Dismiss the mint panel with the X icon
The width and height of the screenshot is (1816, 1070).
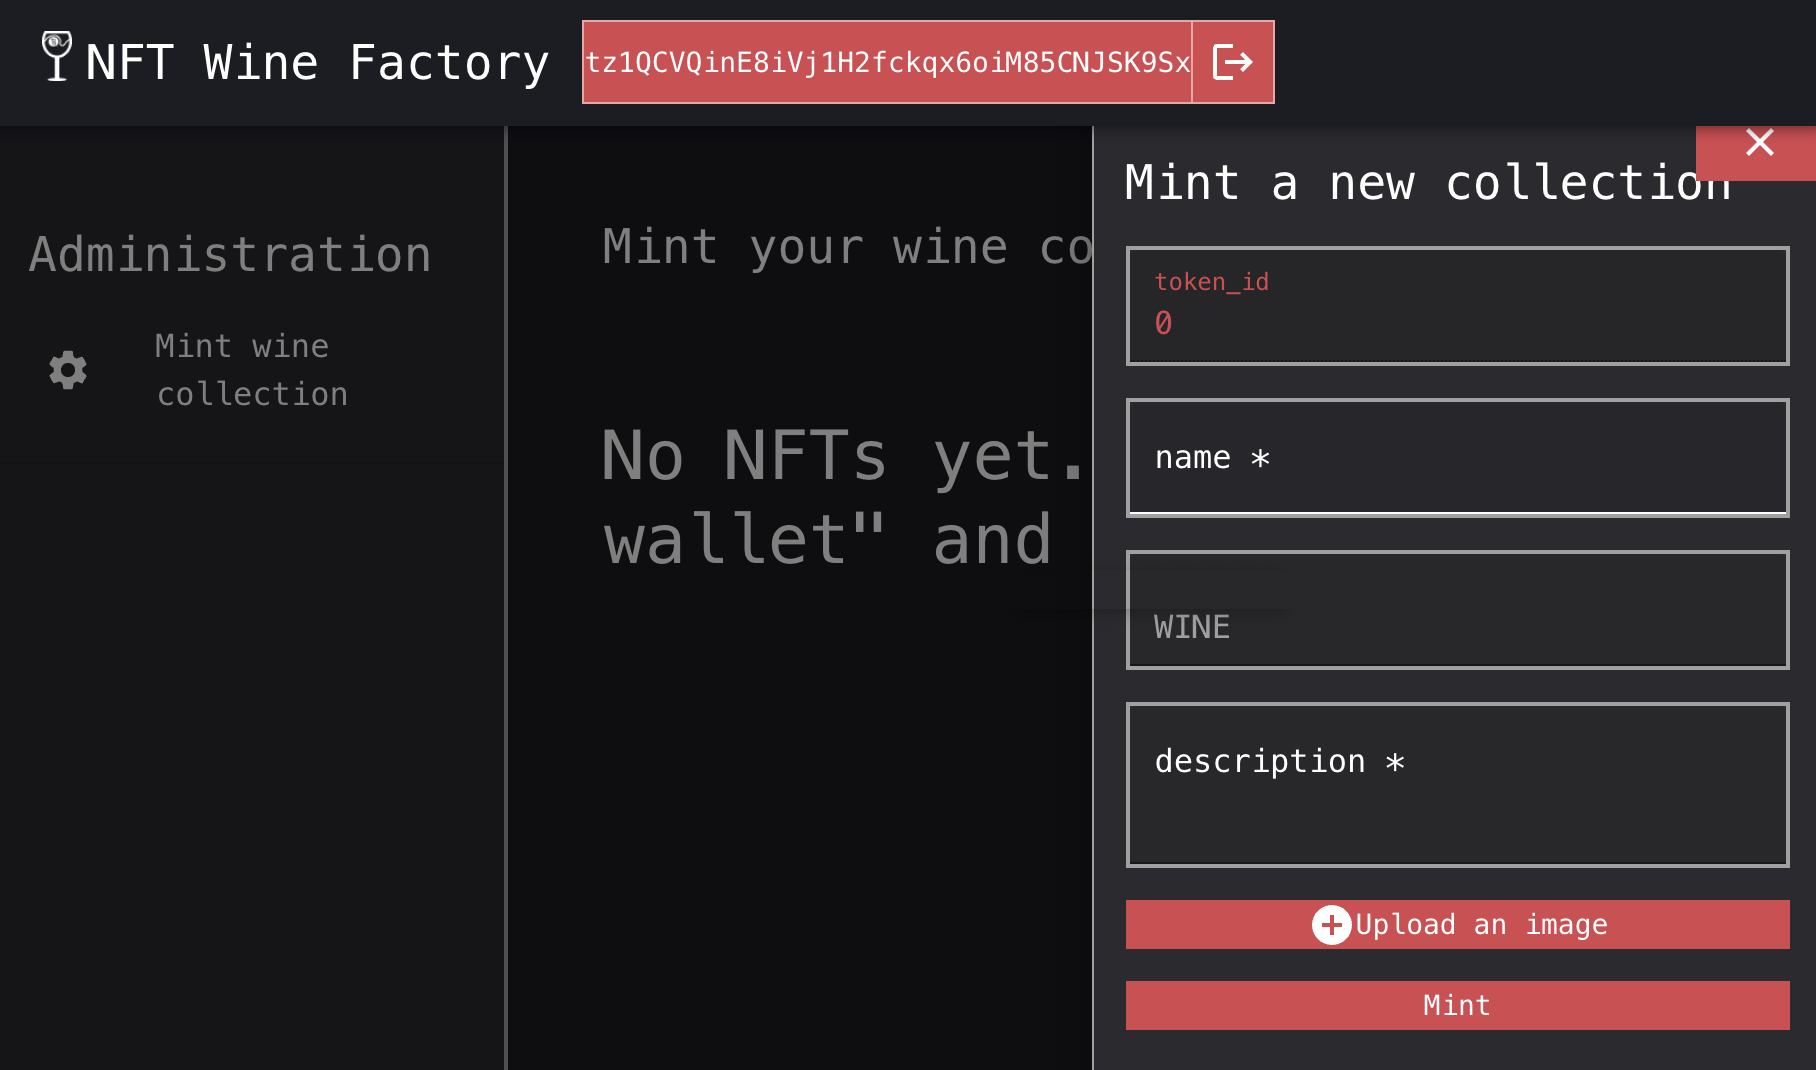(x=1759, y=142)
